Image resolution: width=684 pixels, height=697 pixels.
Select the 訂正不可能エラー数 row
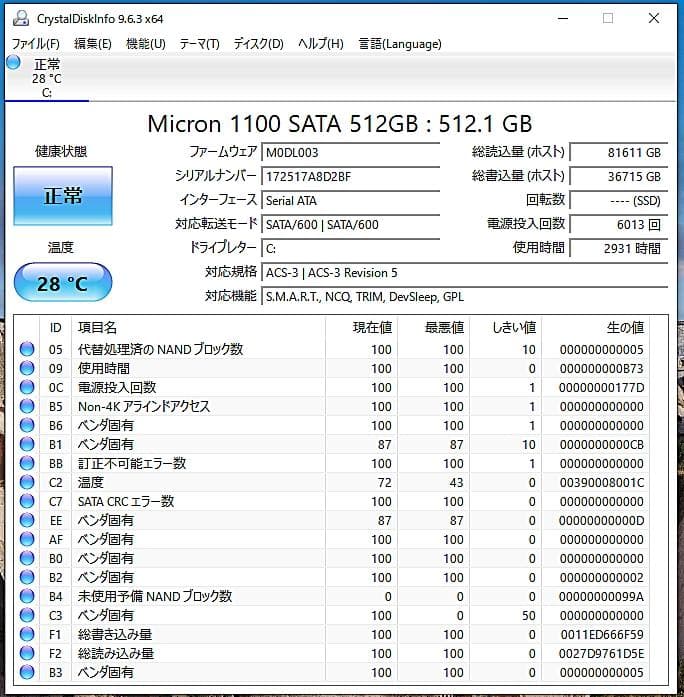[332, 464]
